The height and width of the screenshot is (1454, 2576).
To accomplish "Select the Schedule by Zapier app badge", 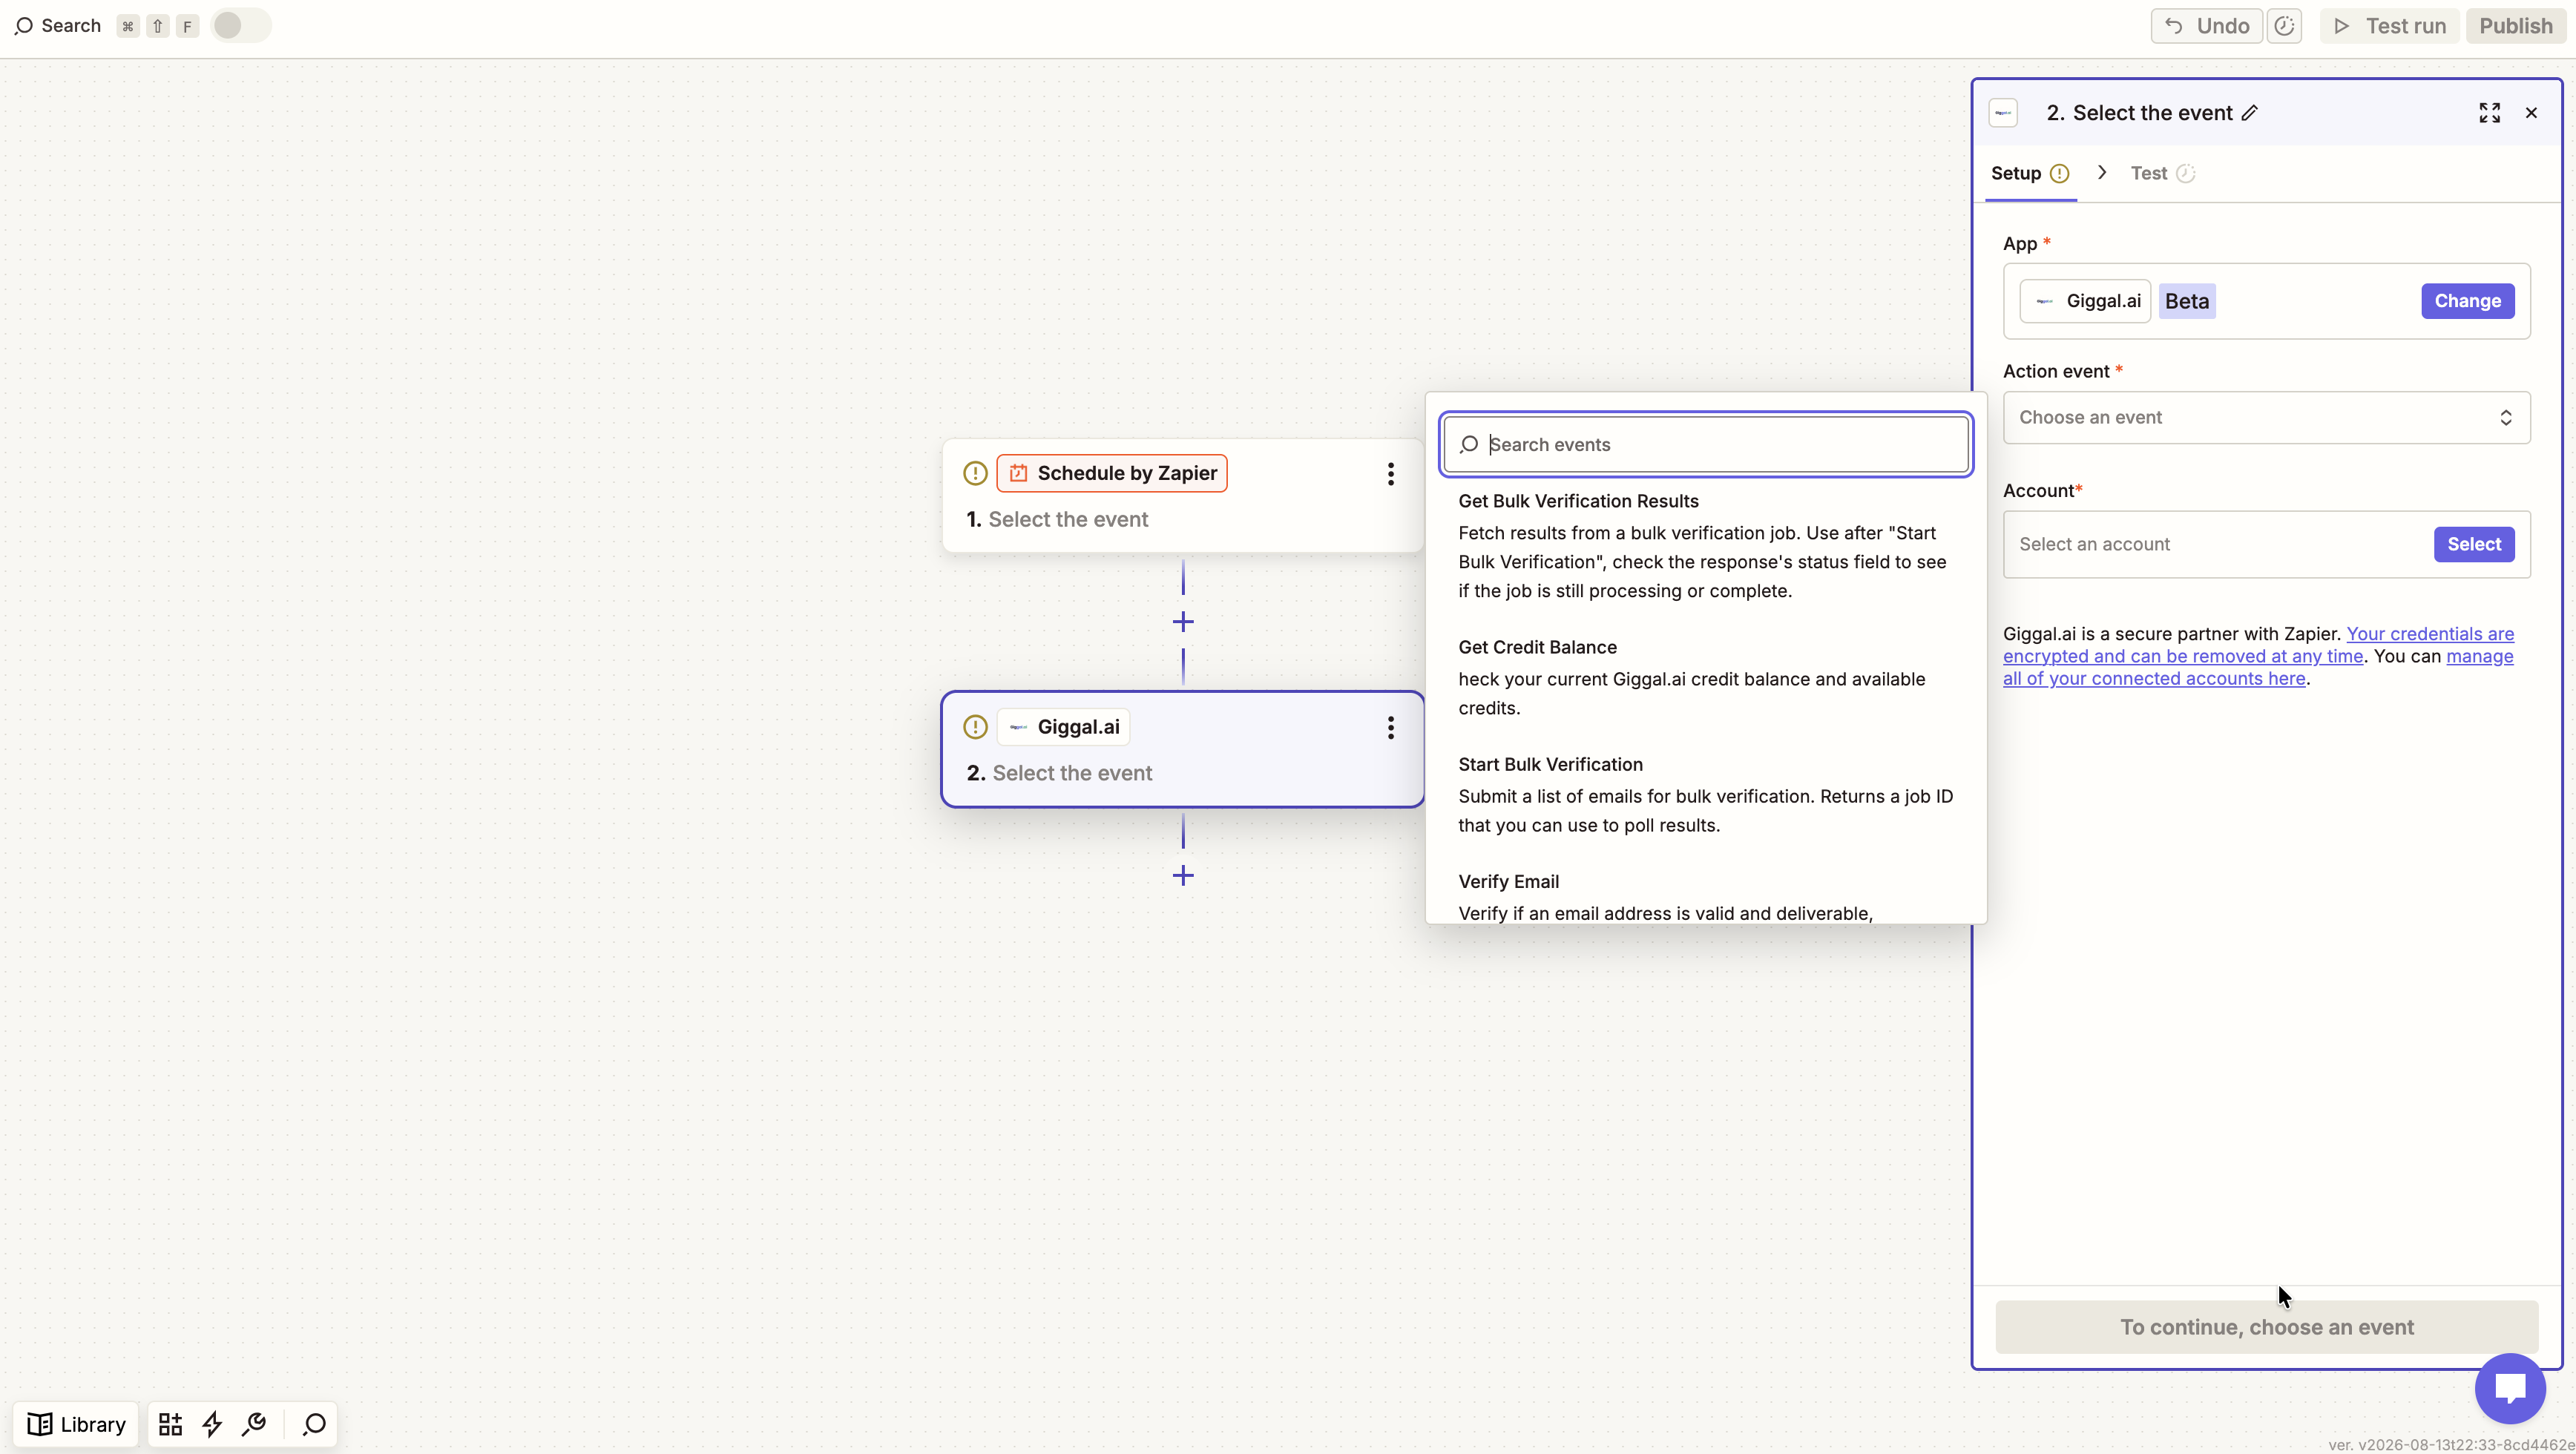I will click(1112, 474).
